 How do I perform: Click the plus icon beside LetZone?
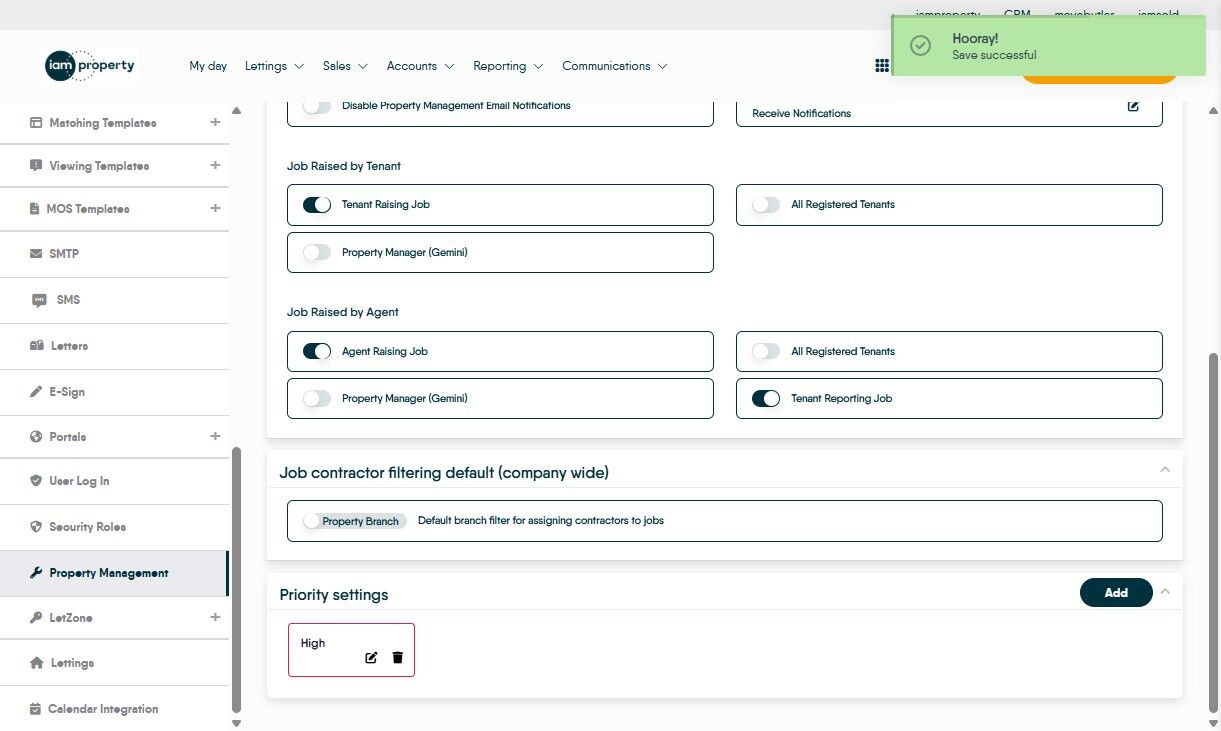[x=215, y=618]
